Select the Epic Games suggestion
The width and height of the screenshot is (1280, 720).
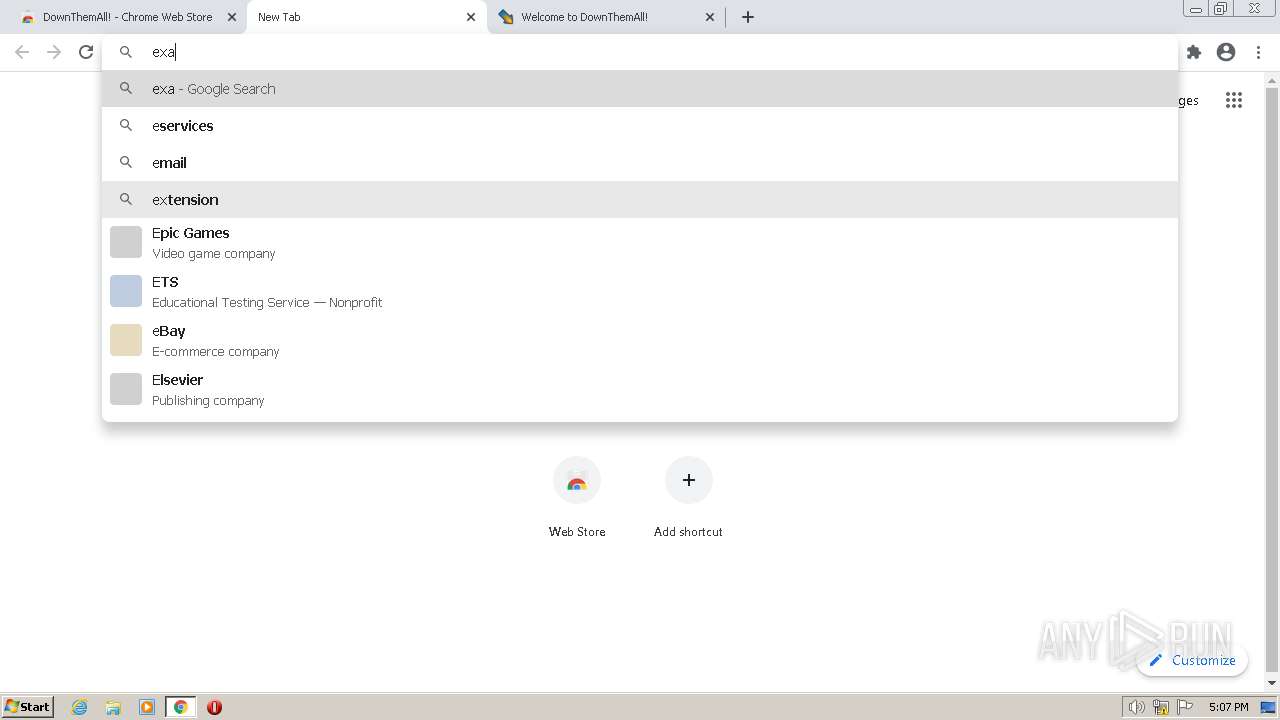pos(640,243)
